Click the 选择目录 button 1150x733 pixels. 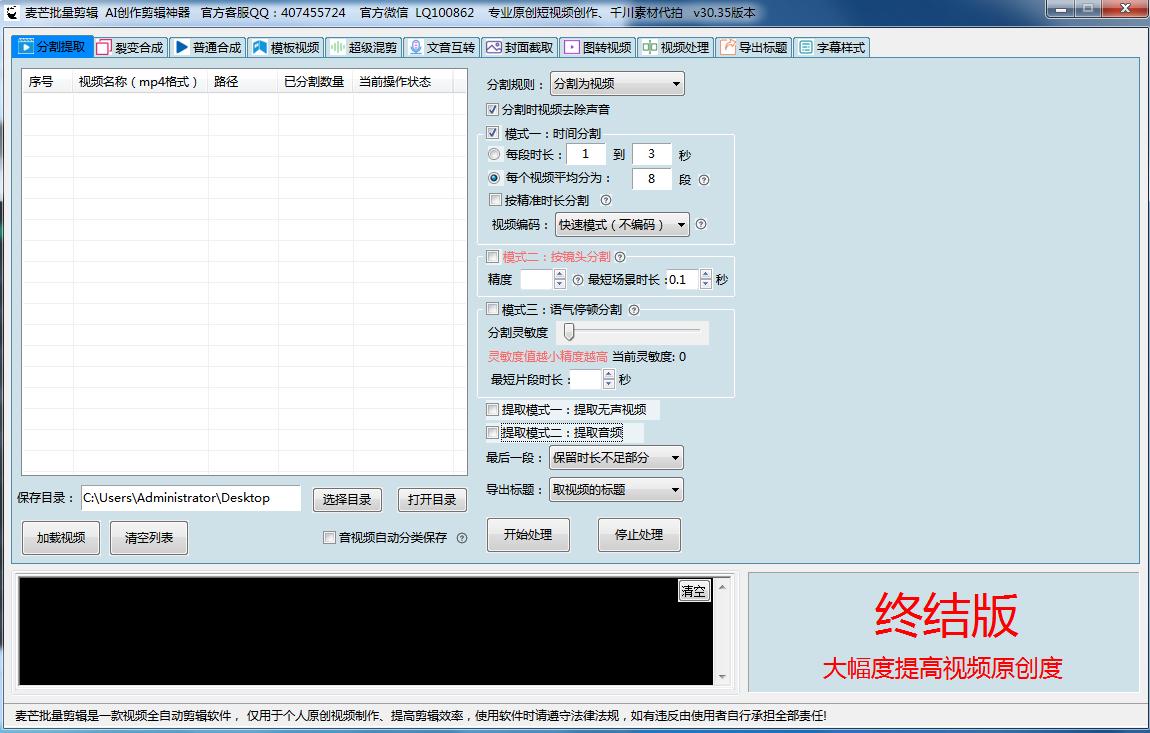pyautogui.click(x=347, y=499)
